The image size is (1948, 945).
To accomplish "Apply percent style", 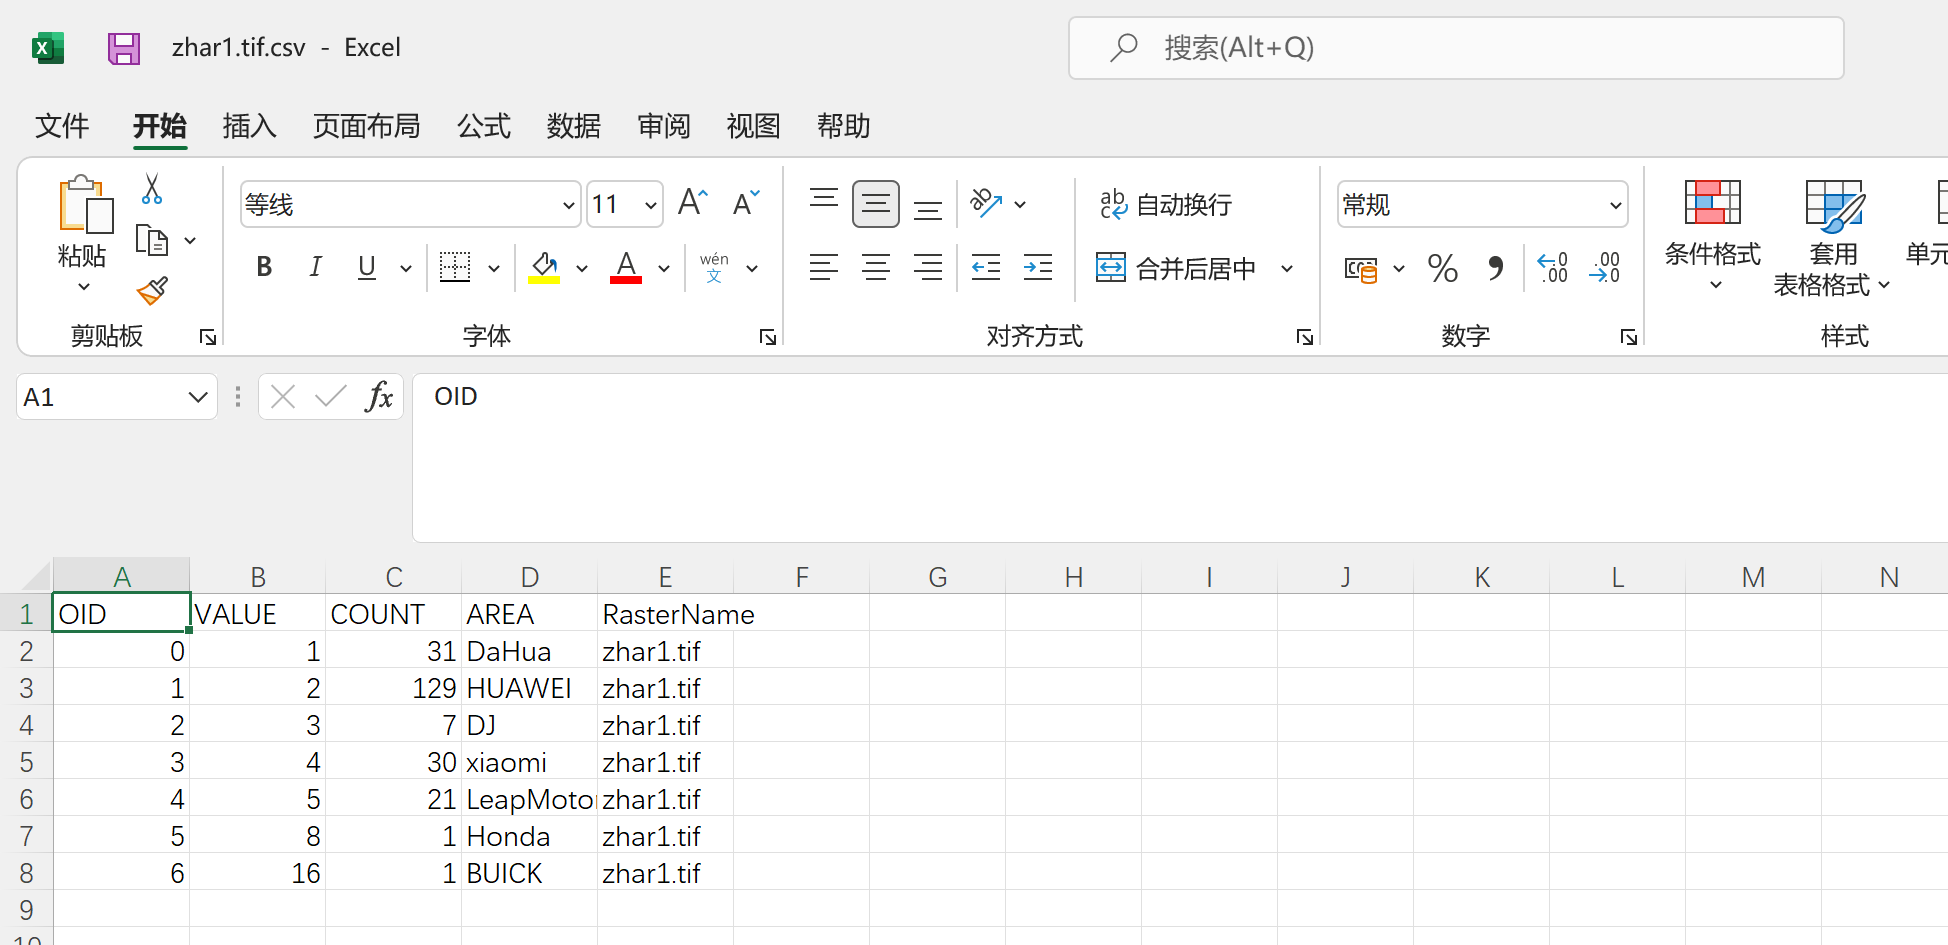I will click(x=1443, y=268).
